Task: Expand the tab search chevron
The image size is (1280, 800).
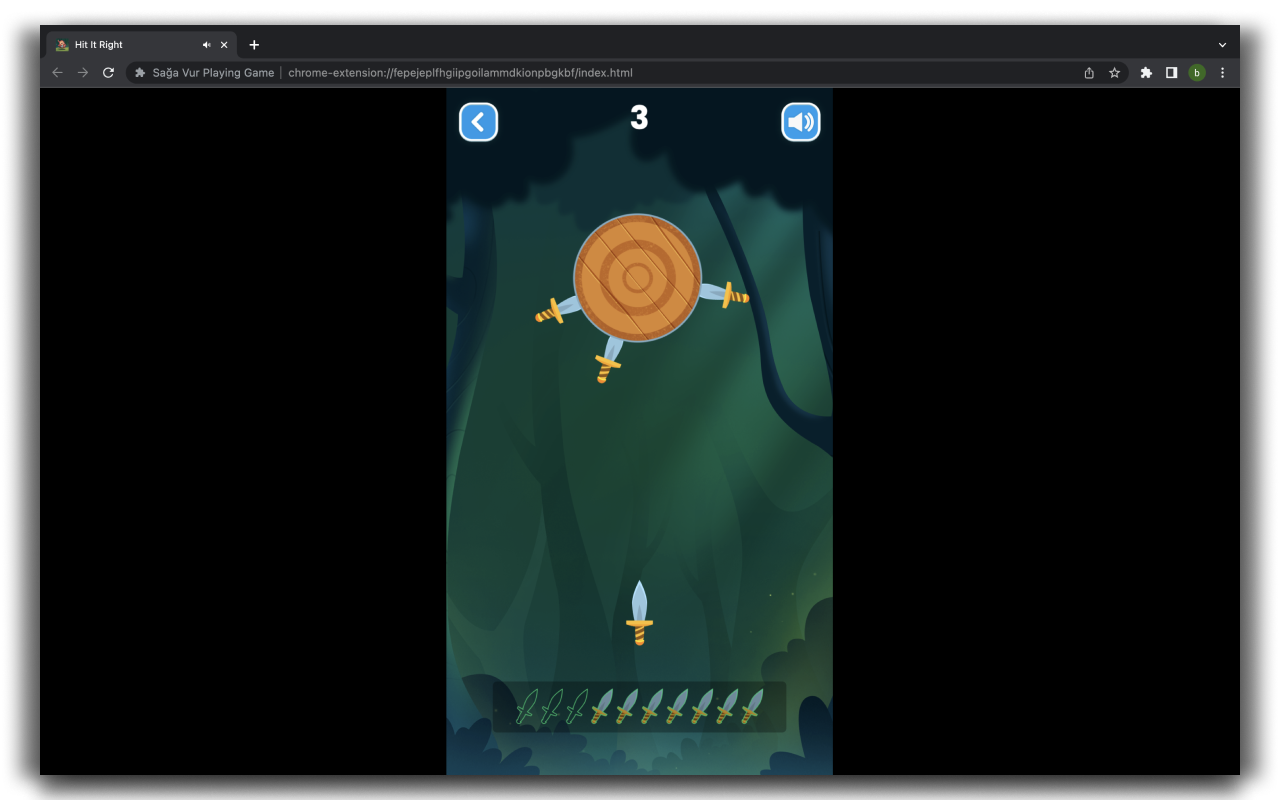Action: pos(1222,45)
